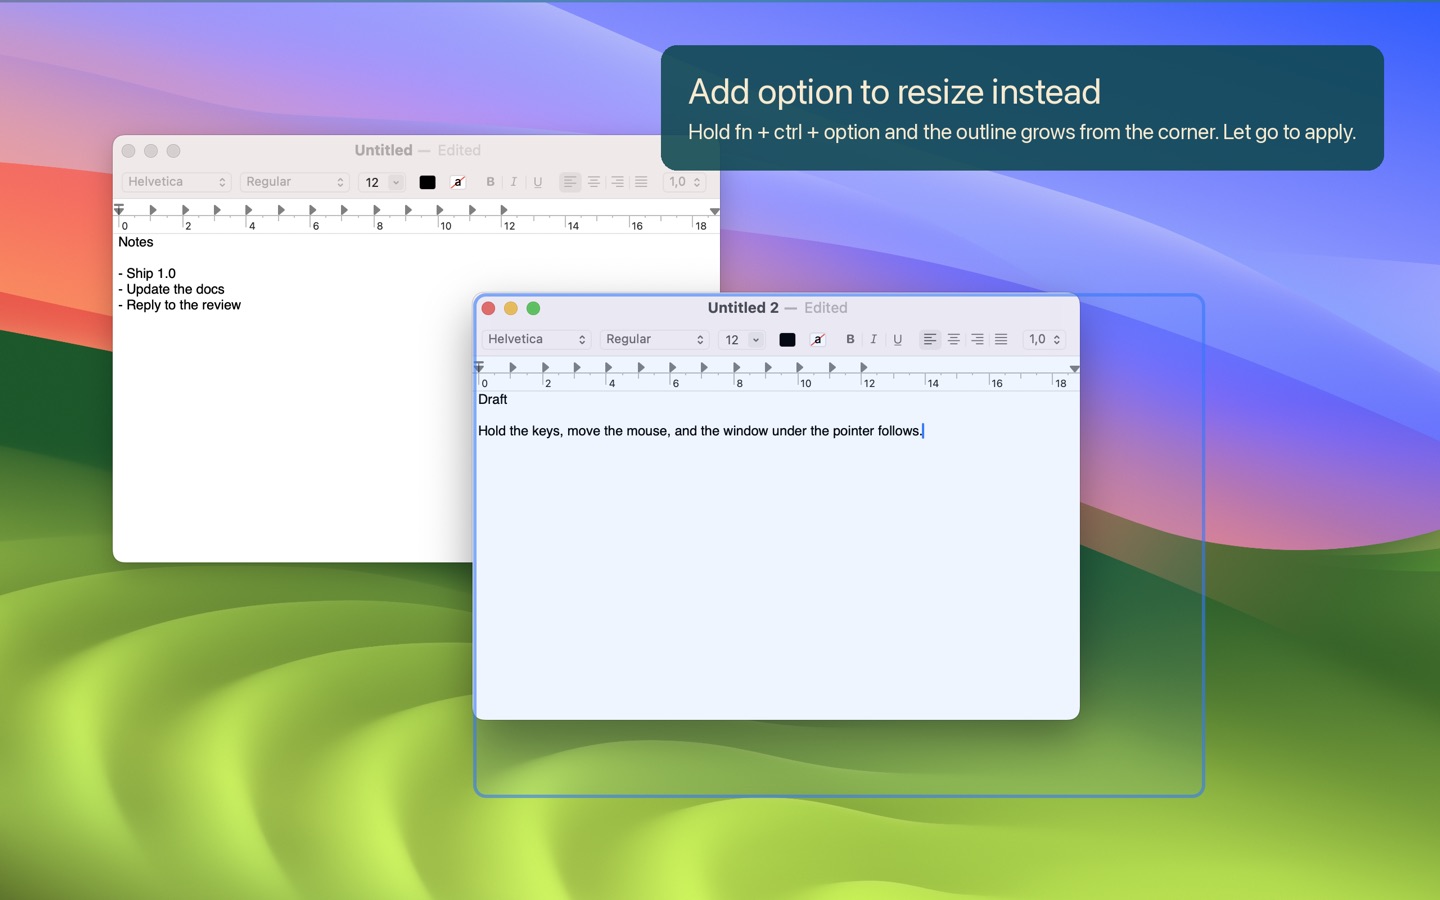Expand font size arrow in Untitled 2
Viewport: 1440px width, 900px height.
pos(756,340)
